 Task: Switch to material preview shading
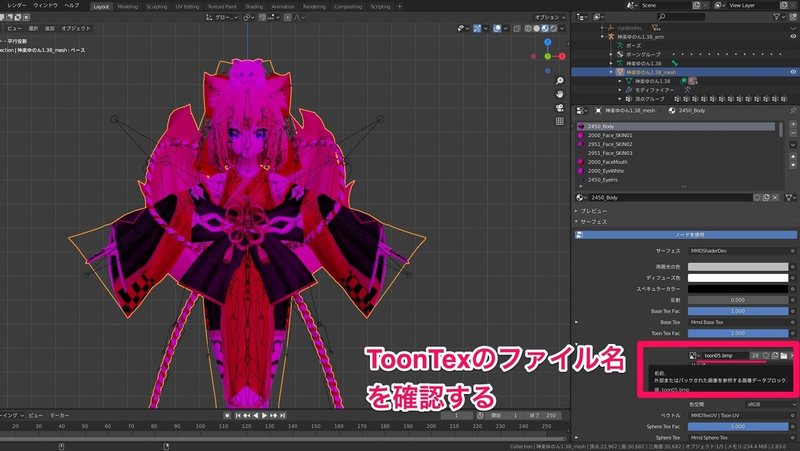544,29
